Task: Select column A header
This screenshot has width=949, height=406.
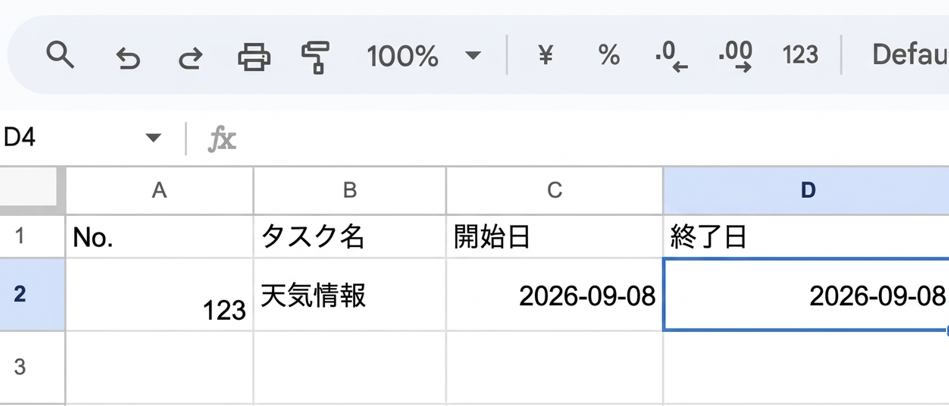Action: click(159, 191)
